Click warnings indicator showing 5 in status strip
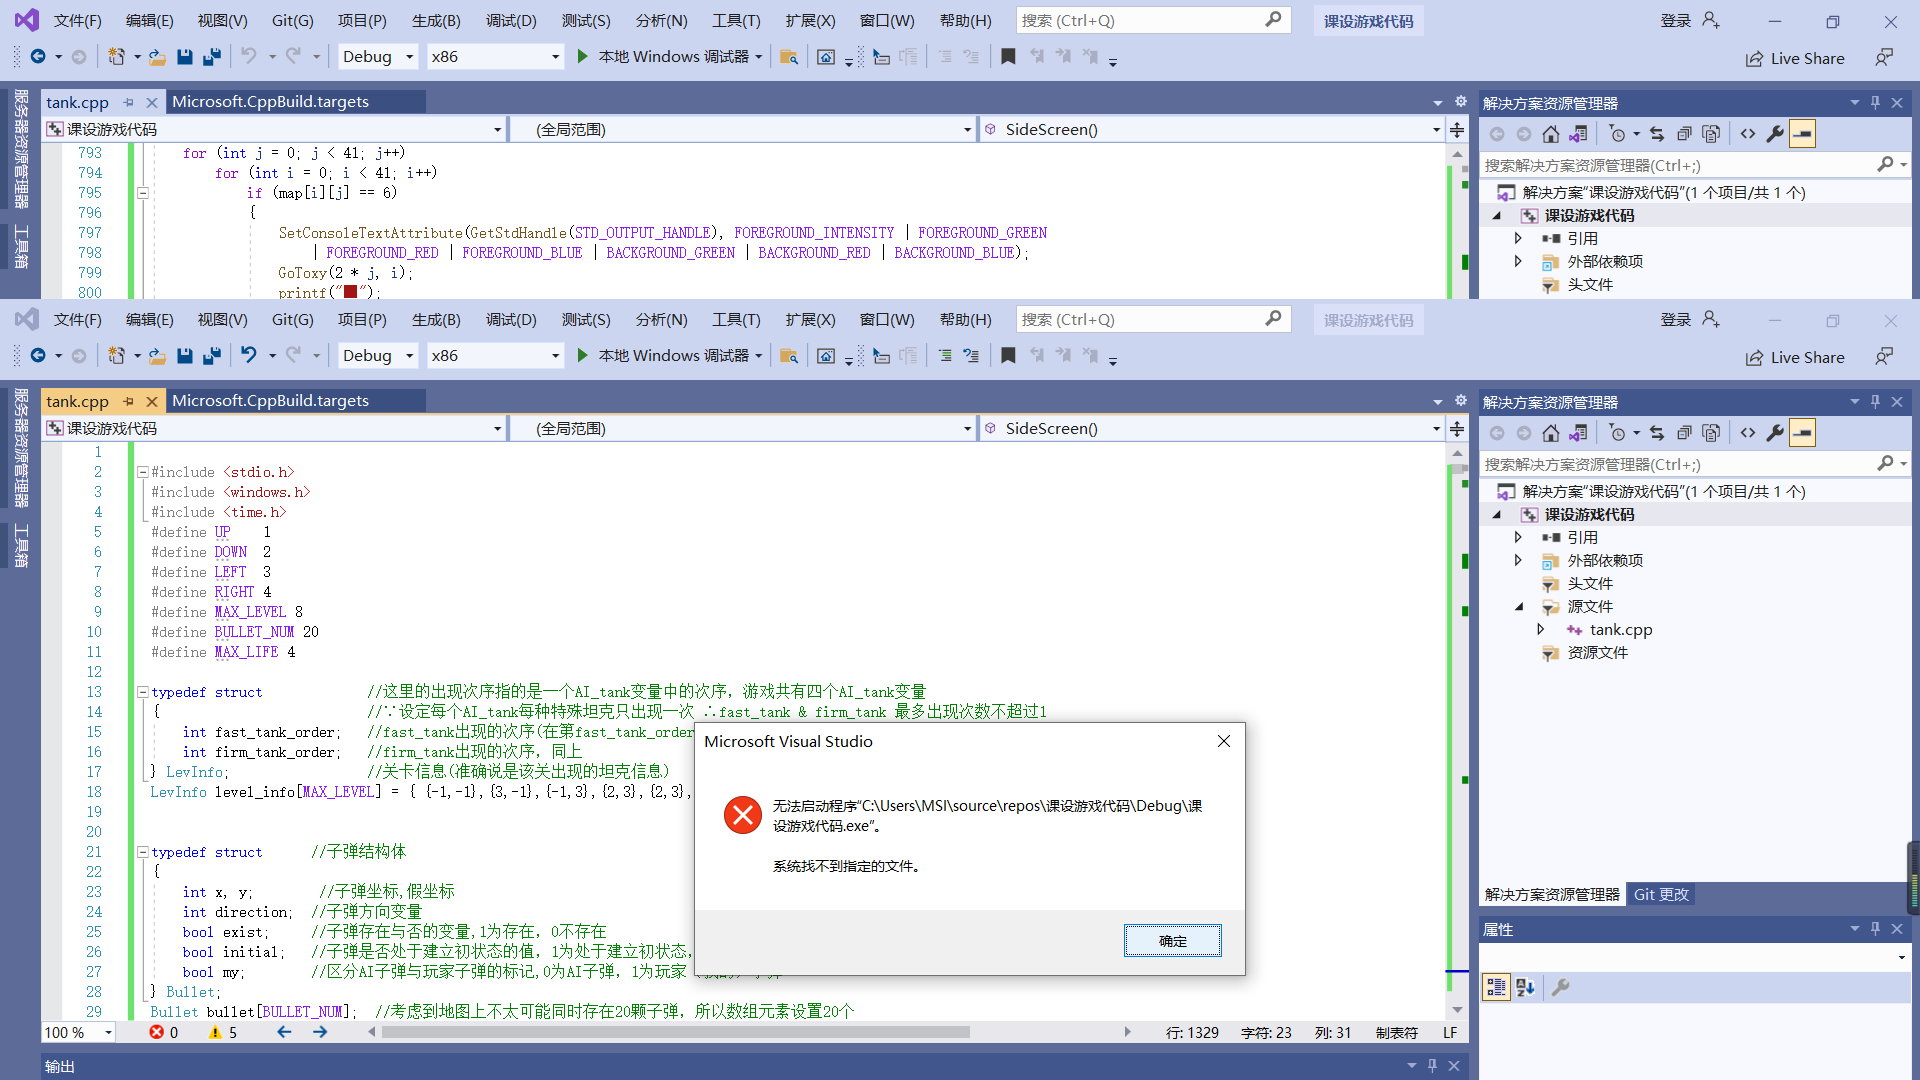 (223, 1033)
